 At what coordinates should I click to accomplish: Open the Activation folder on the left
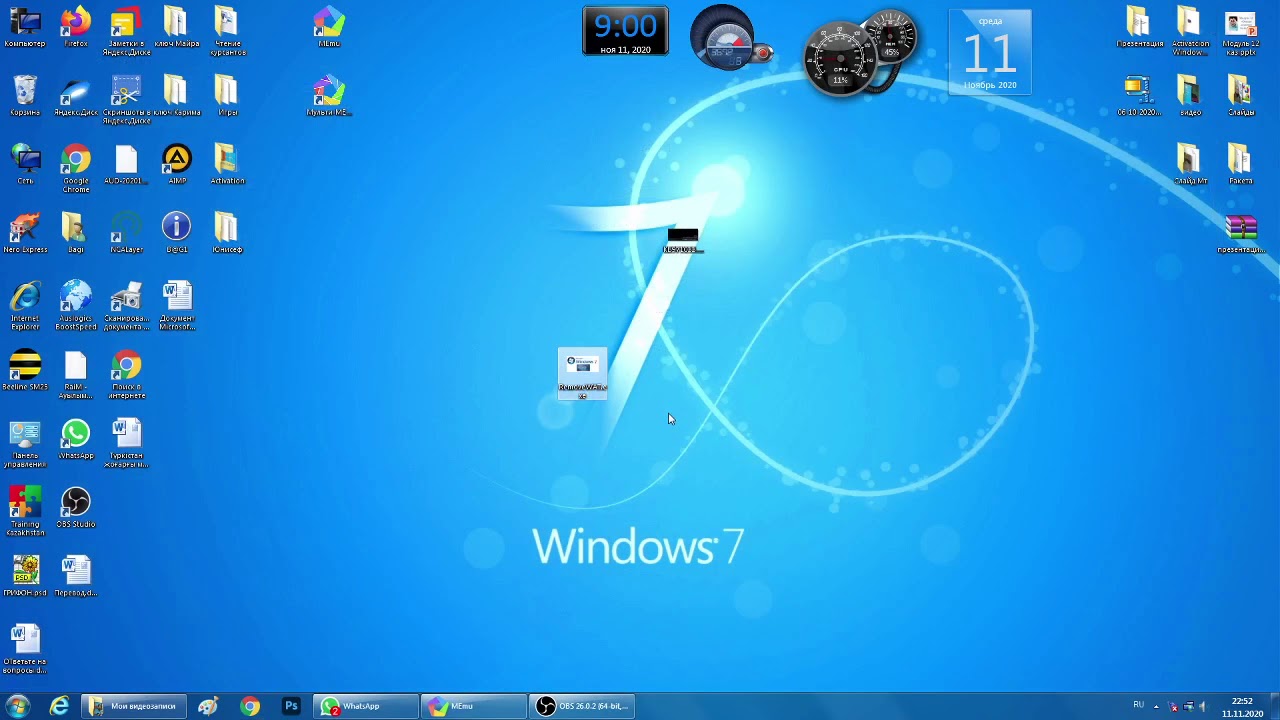click(227, 165)
